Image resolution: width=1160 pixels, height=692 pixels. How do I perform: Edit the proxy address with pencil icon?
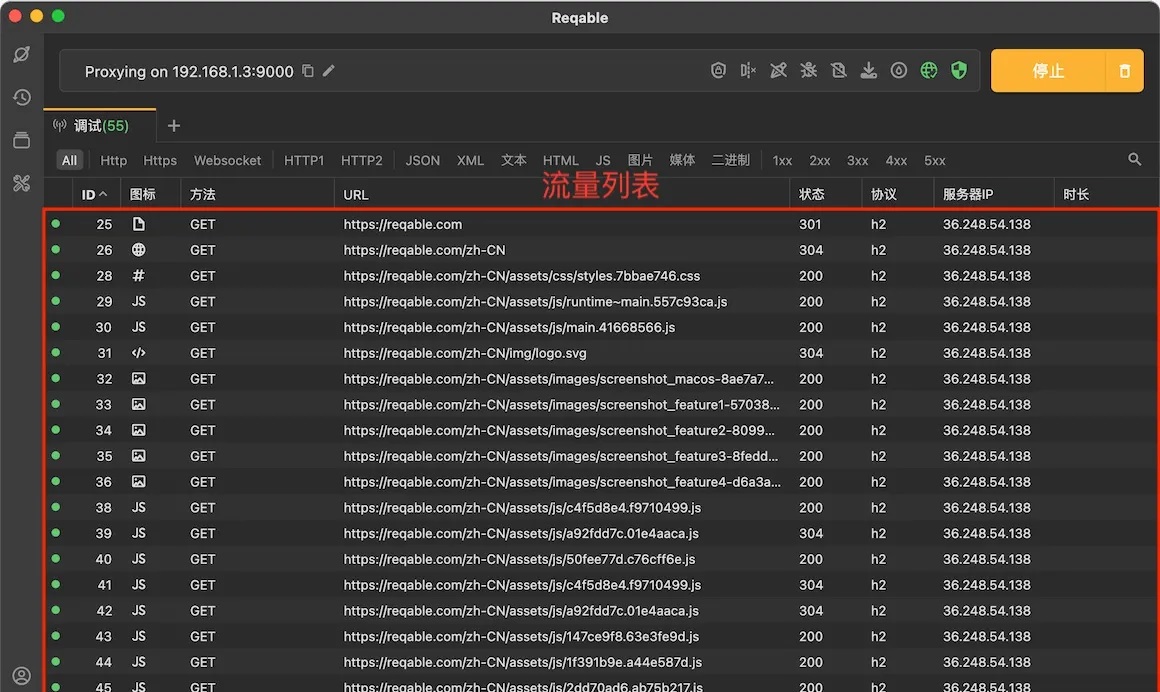tap(328, 71)
